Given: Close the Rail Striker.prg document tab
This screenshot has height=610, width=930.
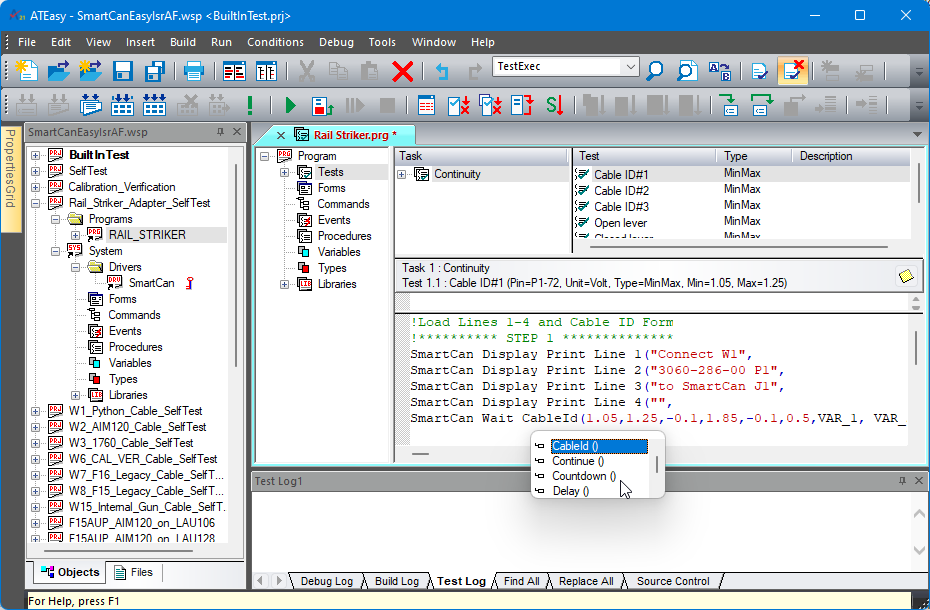Looking at the screenshot, I should pos(281,135).
